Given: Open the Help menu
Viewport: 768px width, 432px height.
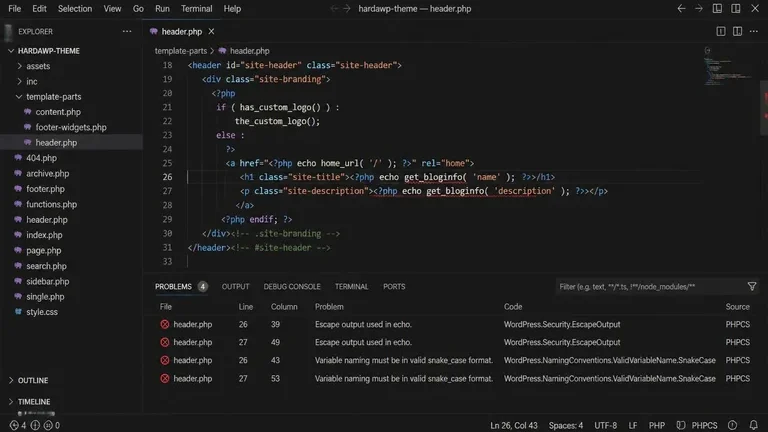Looking at the screenshot, I should point(232,9).
